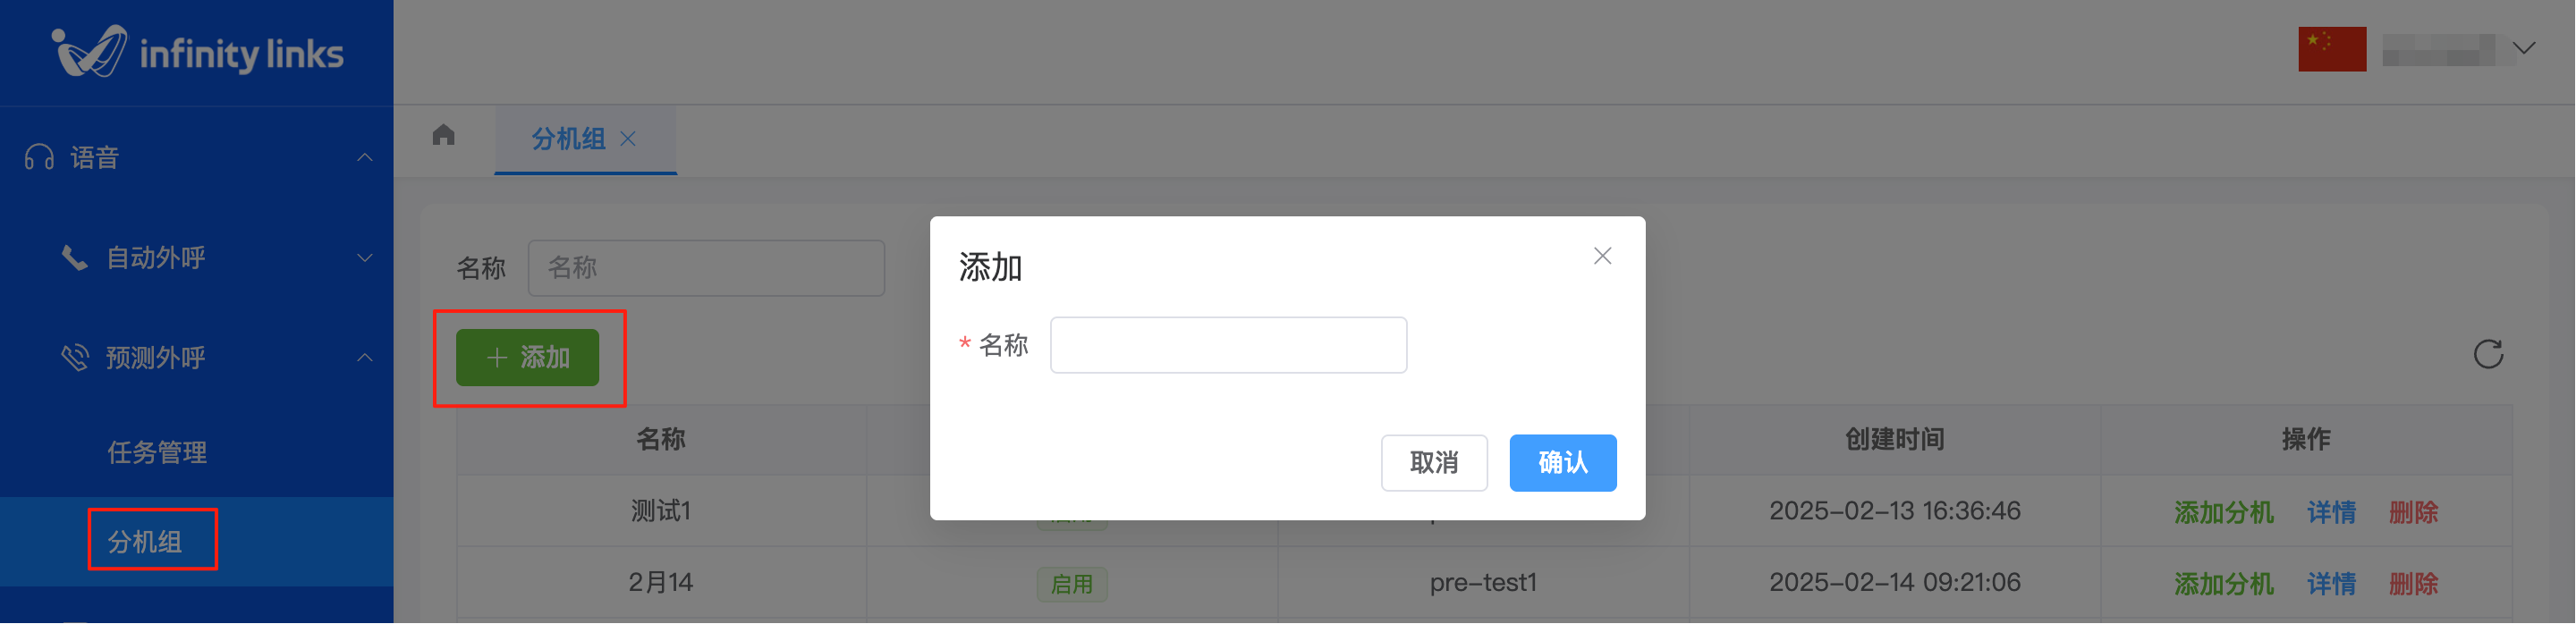This screenshot has width=2576, height=624.
Task: Click the infinity links logo
Action: click(197, 52)
